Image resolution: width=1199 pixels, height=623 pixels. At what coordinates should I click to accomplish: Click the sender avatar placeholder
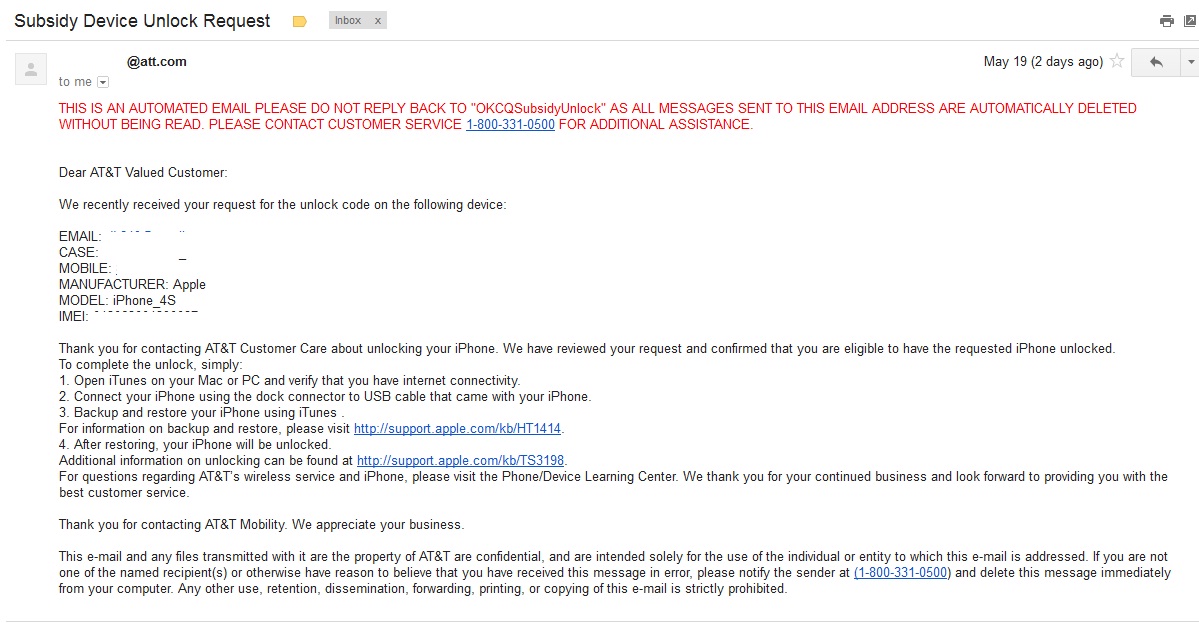[31, 70]
